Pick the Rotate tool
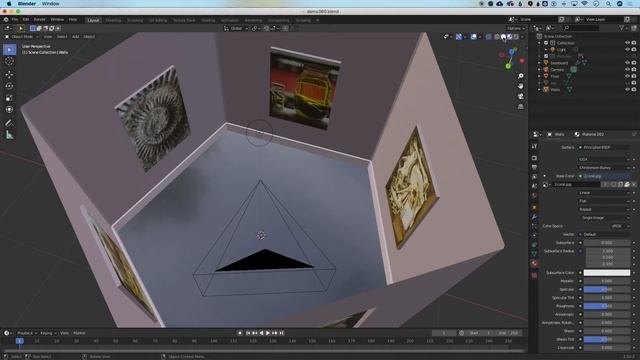The width and height of the screenshot is (640, 360). pos(9,86)
